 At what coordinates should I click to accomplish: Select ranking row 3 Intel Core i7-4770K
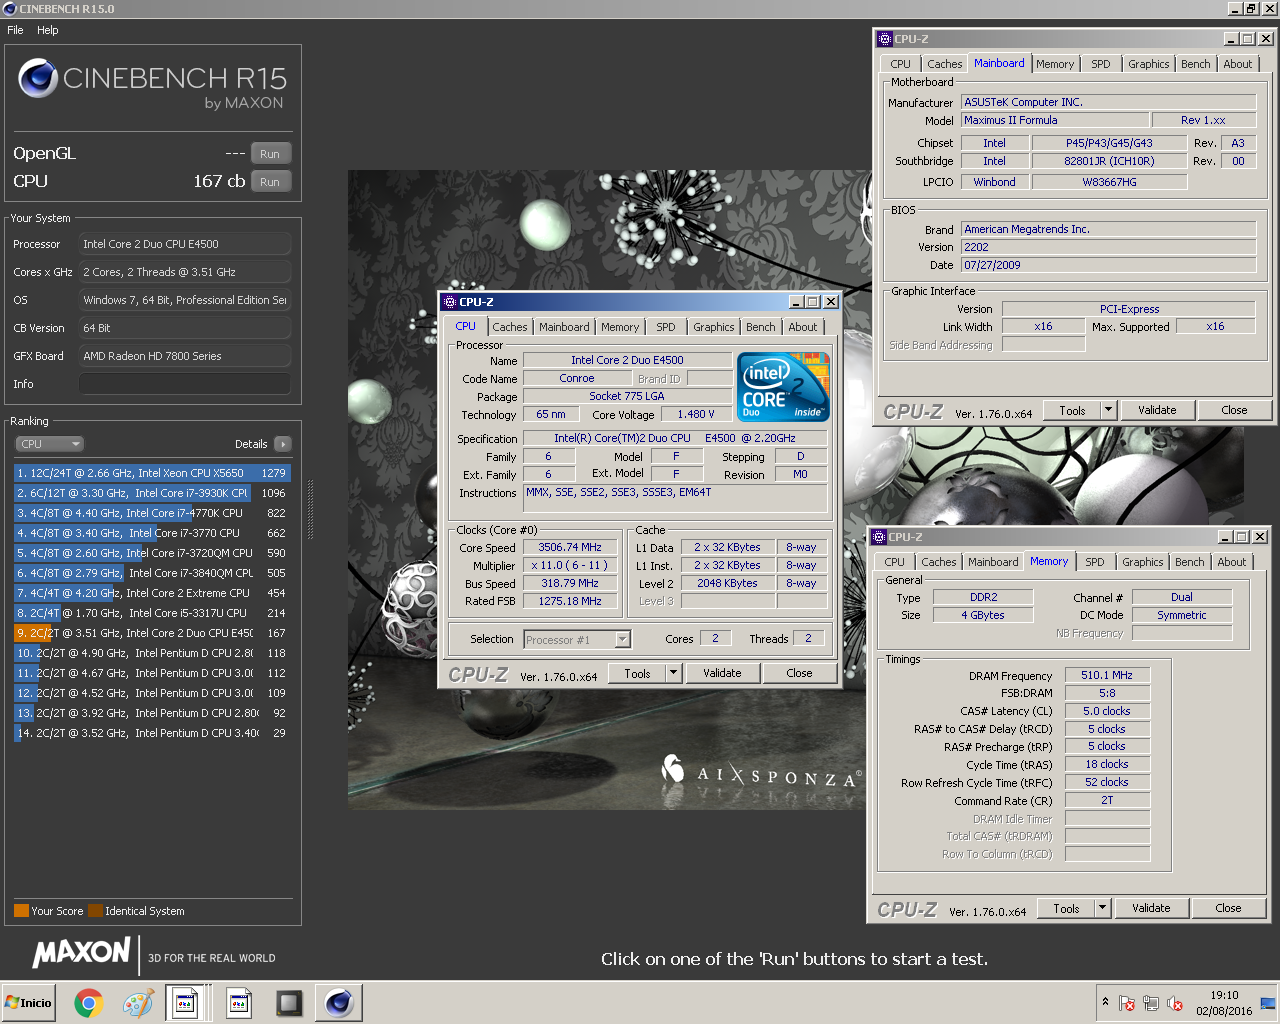tap(152, 513)
